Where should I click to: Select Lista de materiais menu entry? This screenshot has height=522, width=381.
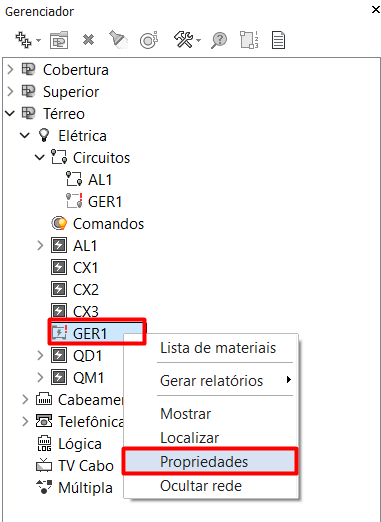point(218,348)
